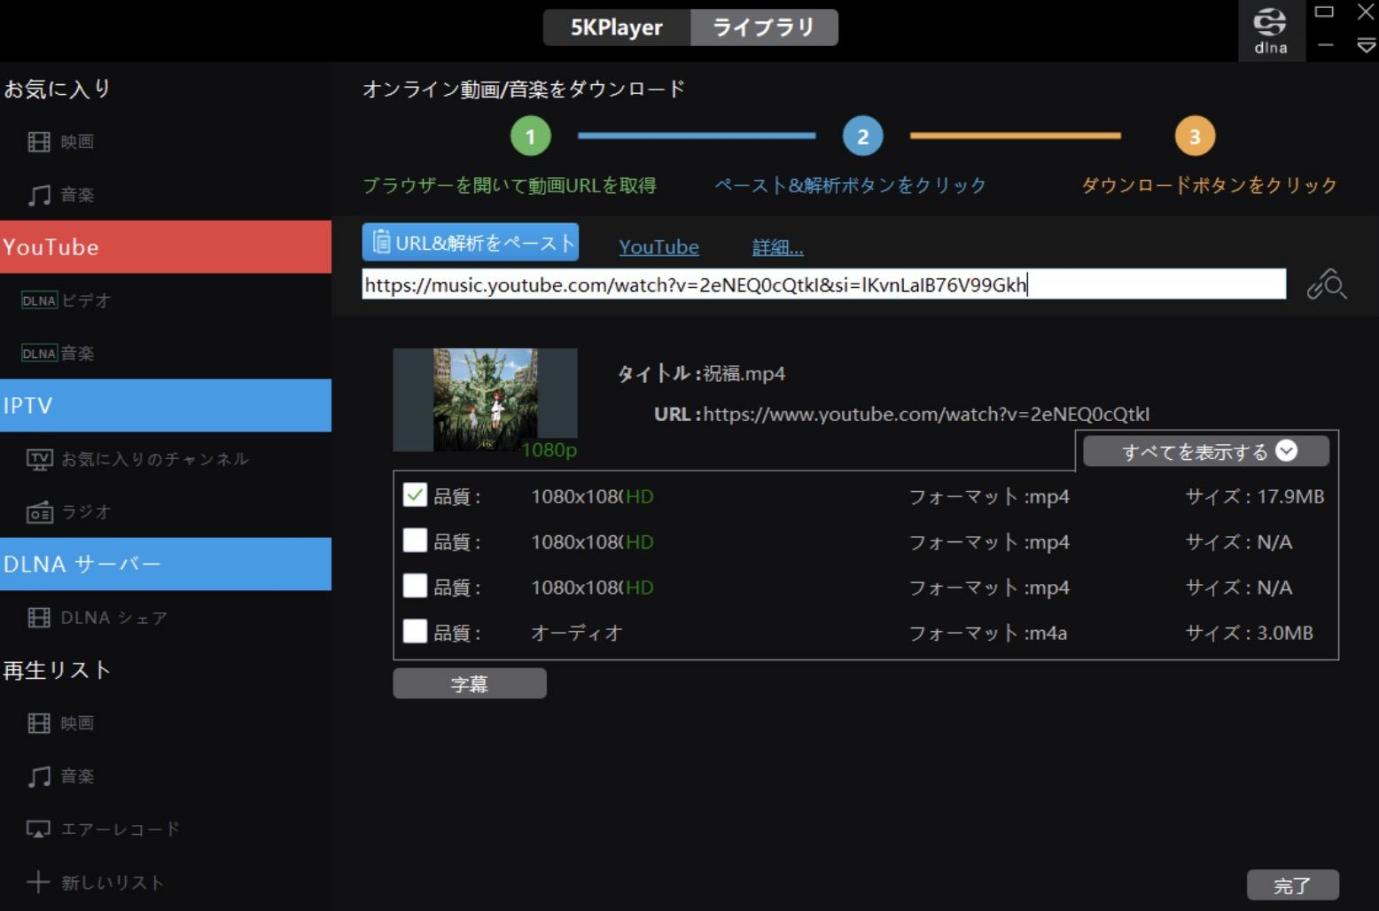This screenshot has height=911, width=1379.
Task: Click the radio icon beside ラジオ
Action: [x=39, y=512]
